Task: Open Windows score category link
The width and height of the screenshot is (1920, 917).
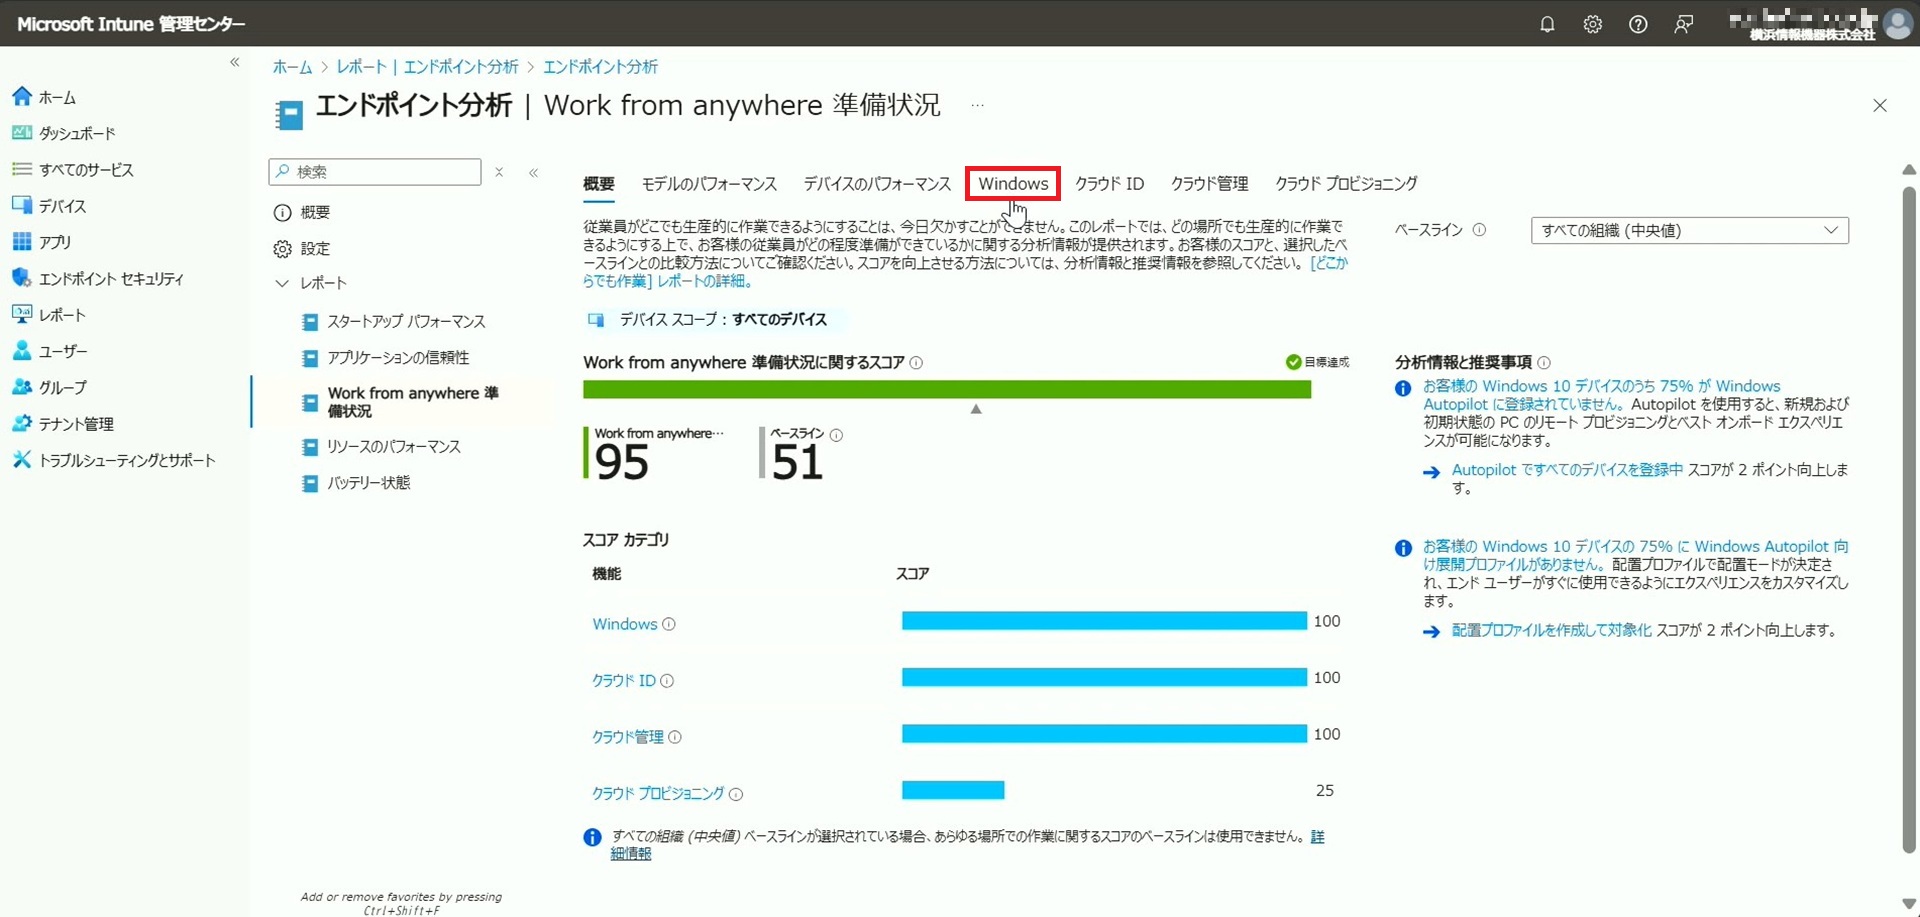Action: pos(624,624)
